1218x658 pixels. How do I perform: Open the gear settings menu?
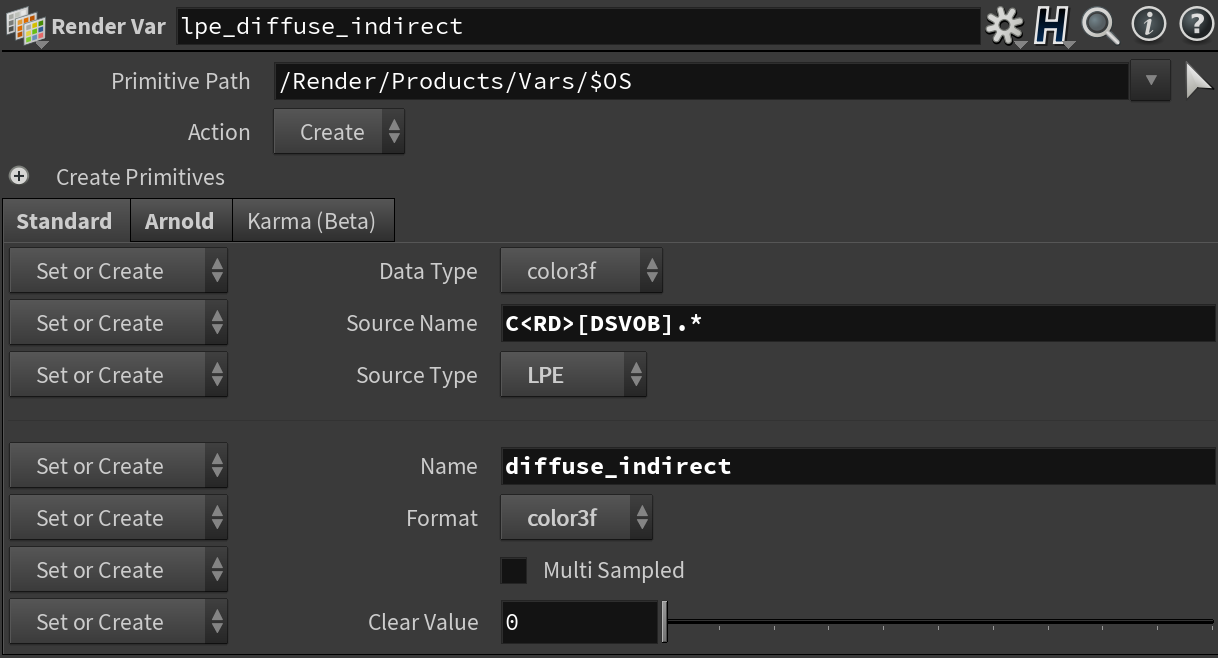tap(1003, 26)
